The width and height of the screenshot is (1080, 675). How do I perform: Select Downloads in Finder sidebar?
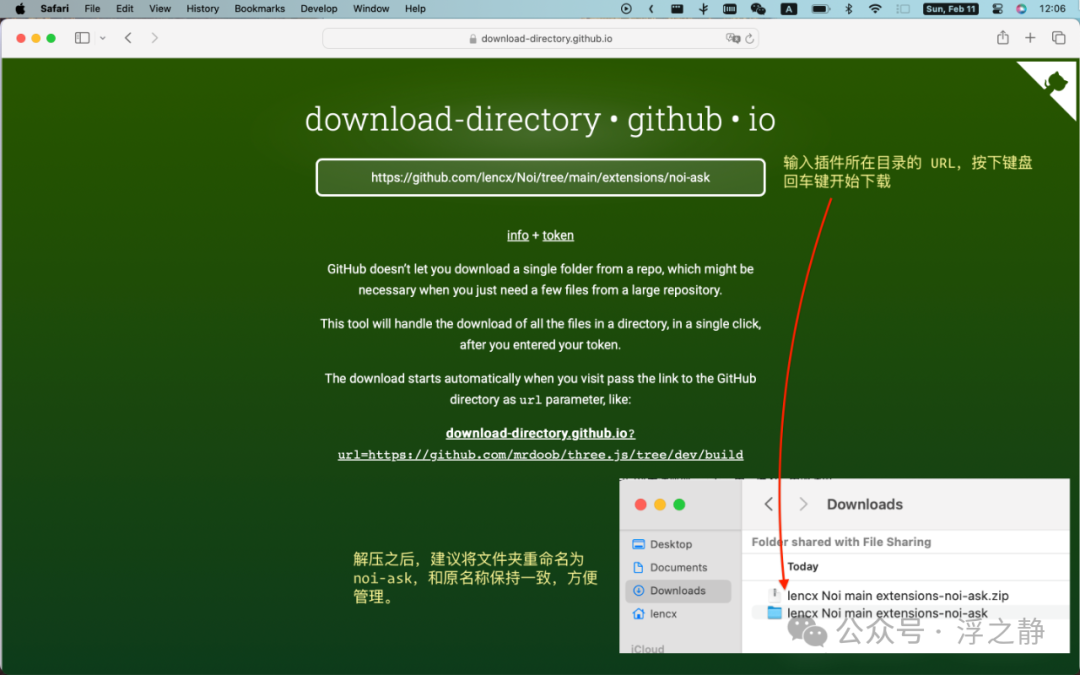coord(678,591)
